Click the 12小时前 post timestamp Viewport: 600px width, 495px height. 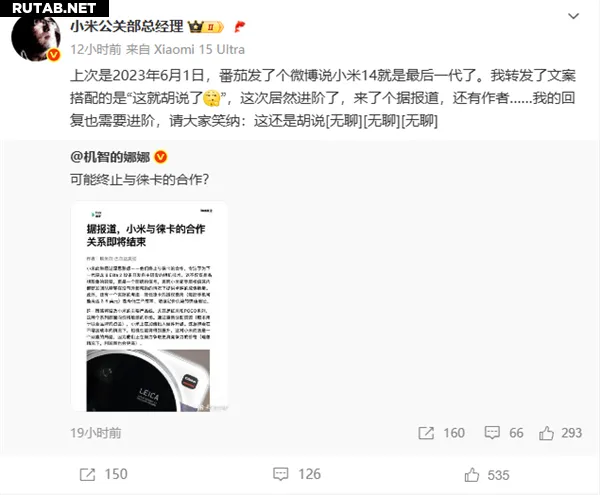point(96,49)
